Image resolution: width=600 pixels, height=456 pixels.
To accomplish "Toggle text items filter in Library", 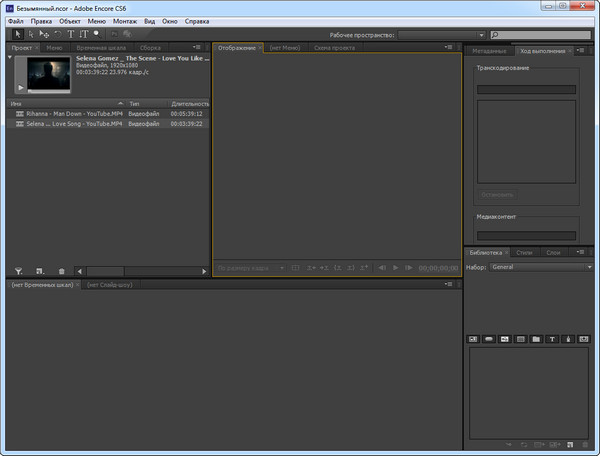I will click(x=552, y=339).
